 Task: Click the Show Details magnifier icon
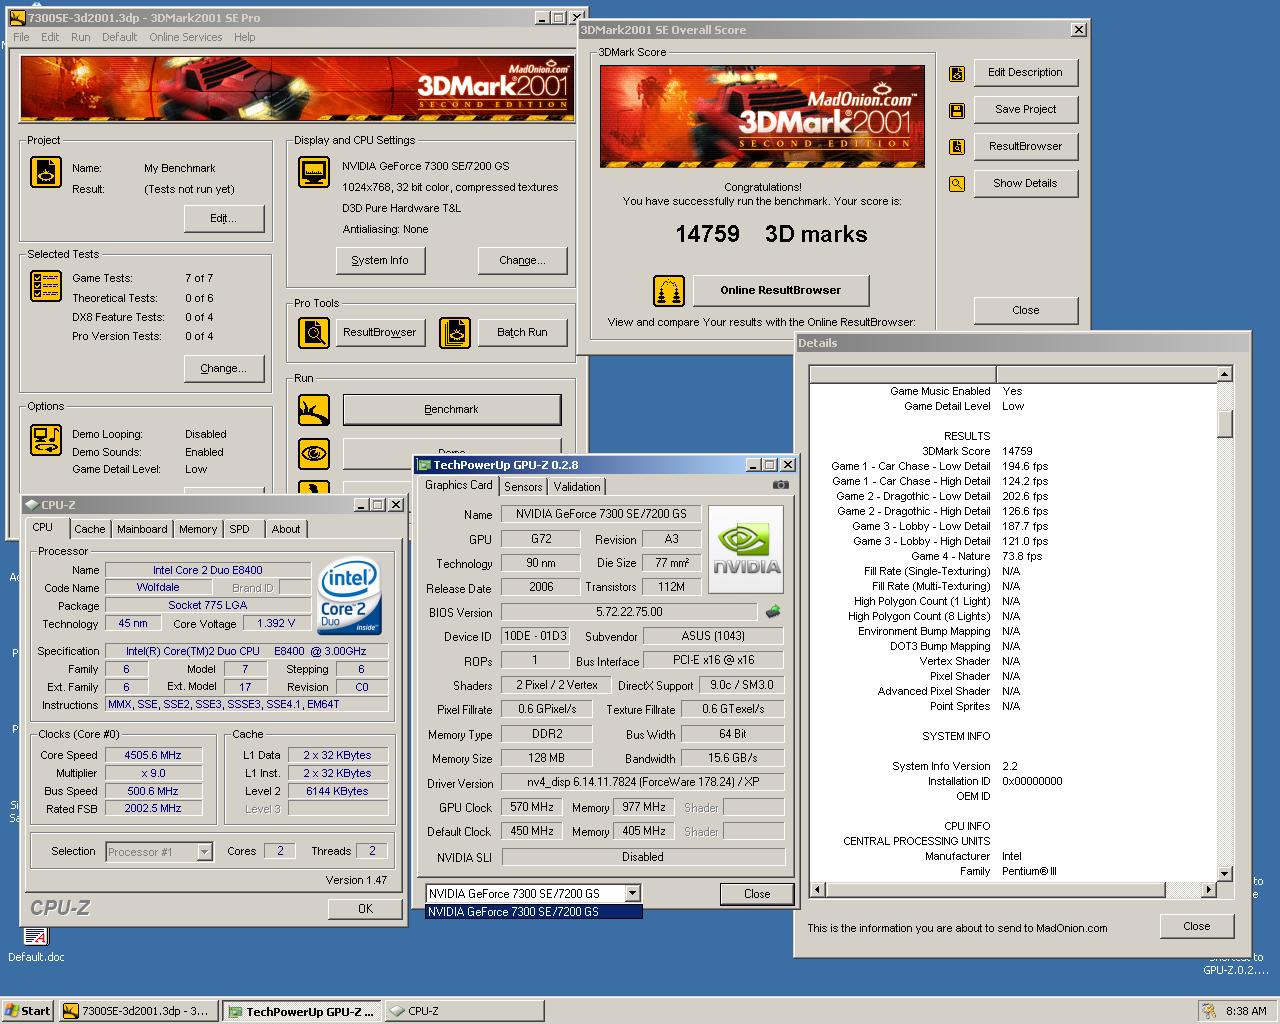pos(957,184)
